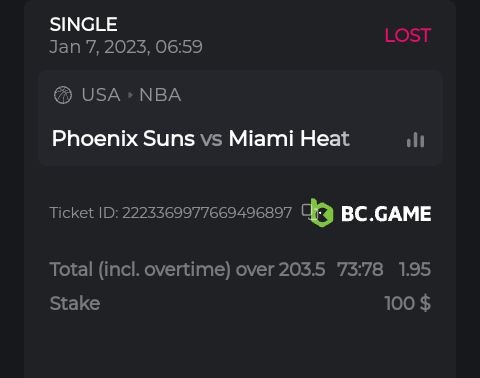Click the 100 $ stake amount
The width and height of the screenshot is (480, 378).
point(408,303)
